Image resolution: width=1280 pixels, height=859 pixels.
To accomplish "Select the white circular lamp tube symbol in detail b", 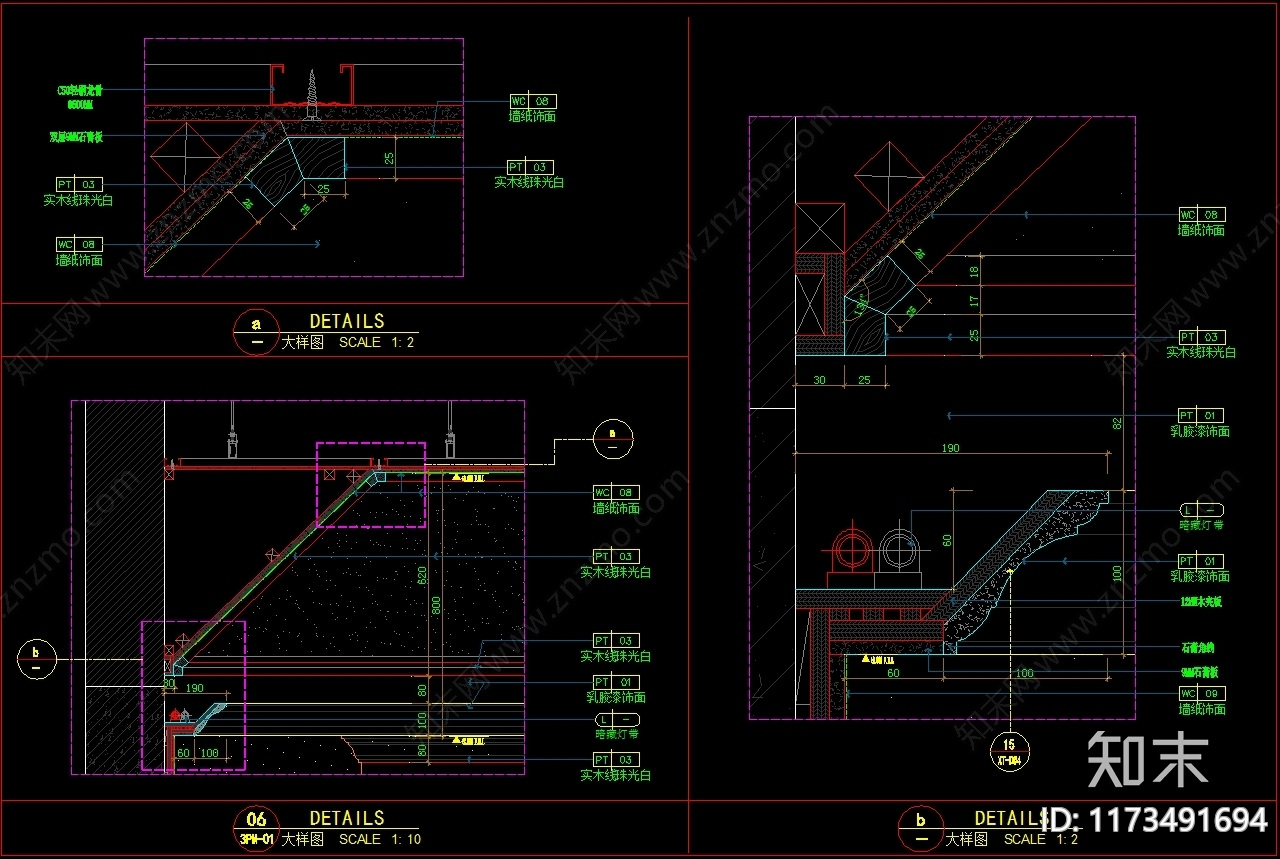I will (898, 550).
